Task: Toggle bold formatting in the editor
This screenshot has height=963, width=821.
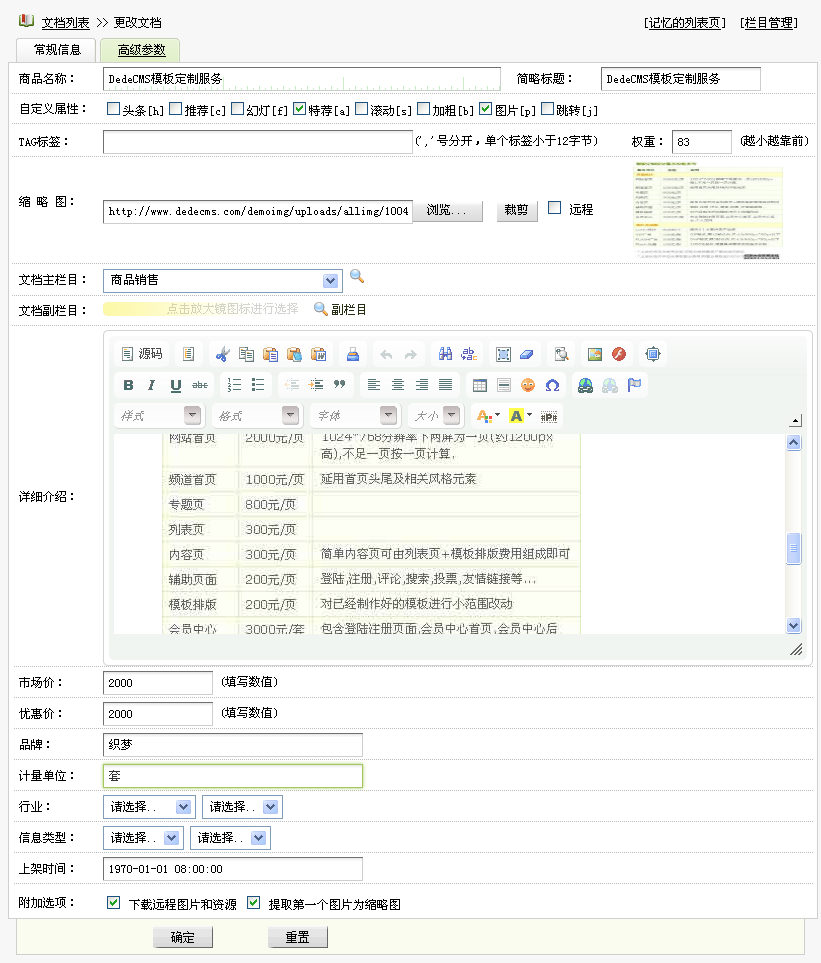Action: (x=128, y=385)
